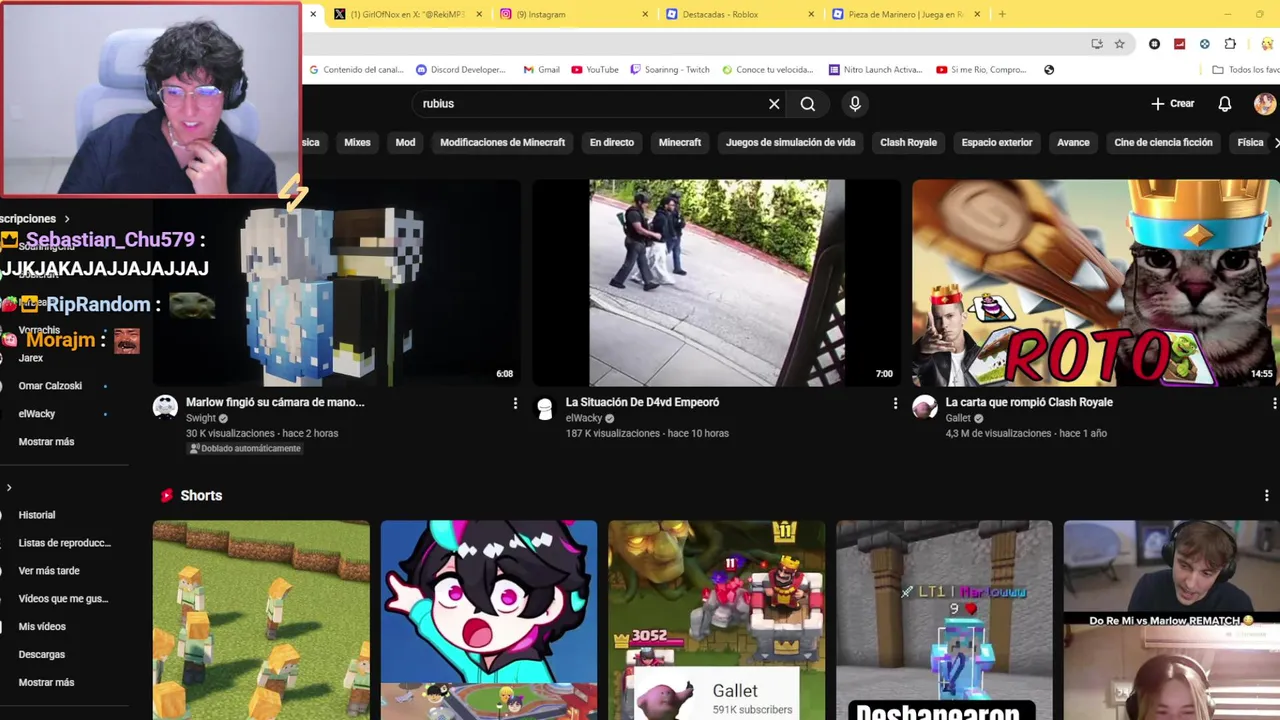Select Cine de ciencia ficción chip

pyautogui.click(x=1163, y=142)
